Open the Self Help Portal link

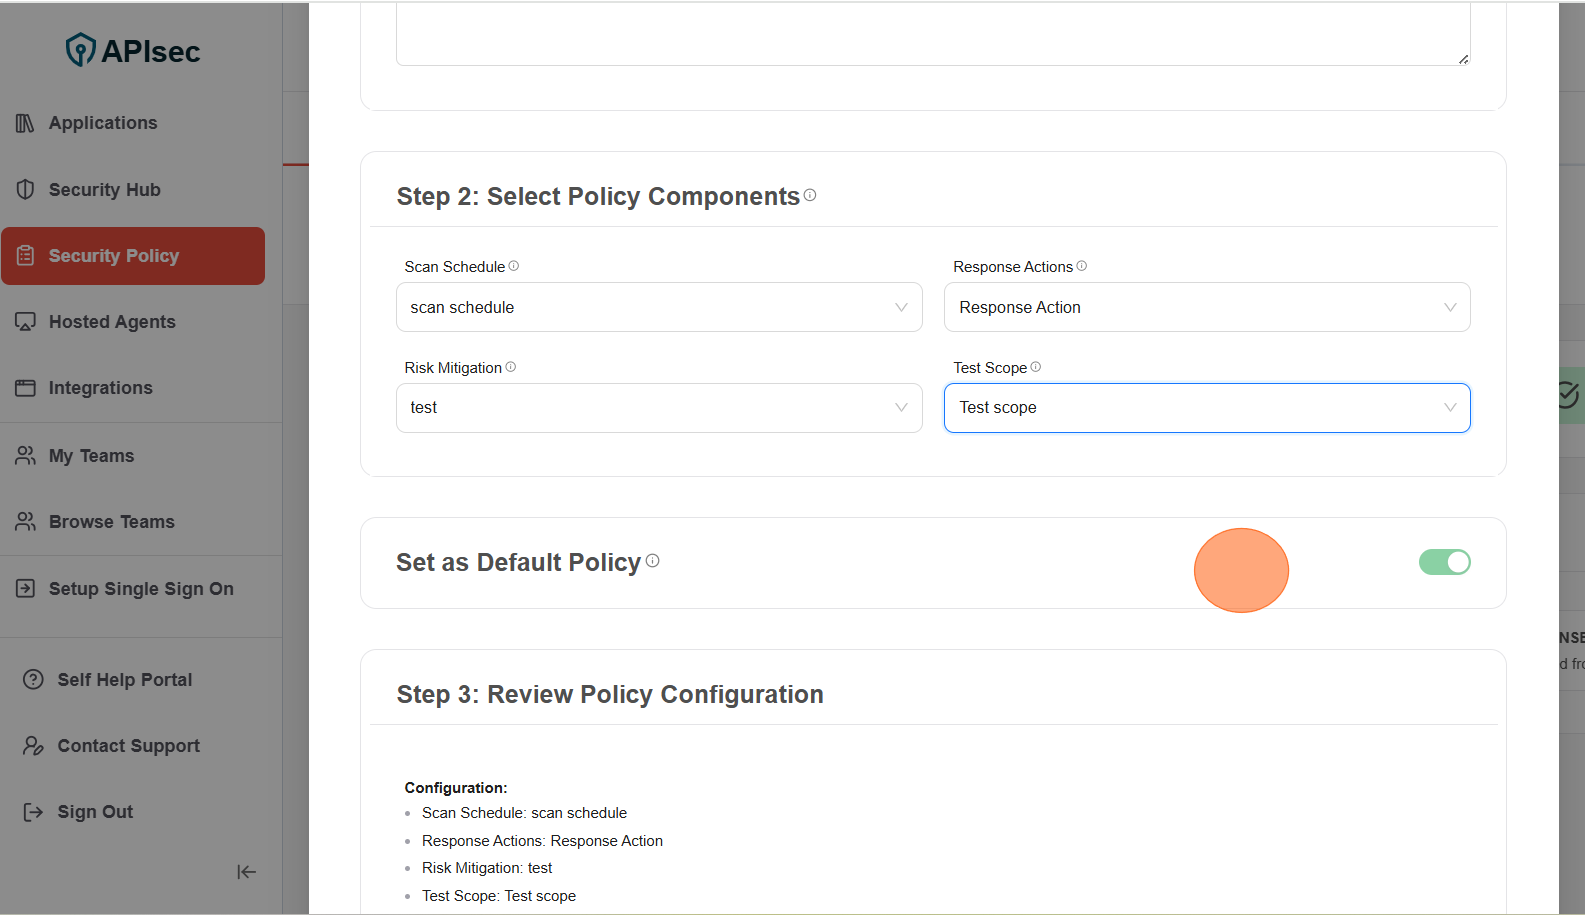pos(124,680)
